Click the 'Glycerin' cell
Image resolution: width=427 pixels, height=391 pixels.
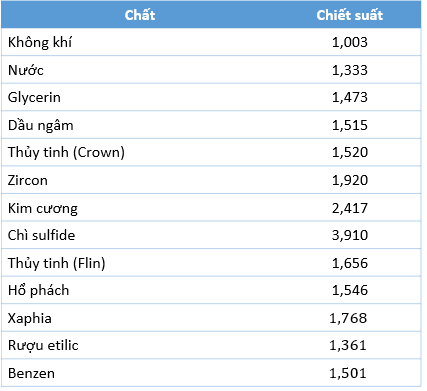(x=34, y=98)
